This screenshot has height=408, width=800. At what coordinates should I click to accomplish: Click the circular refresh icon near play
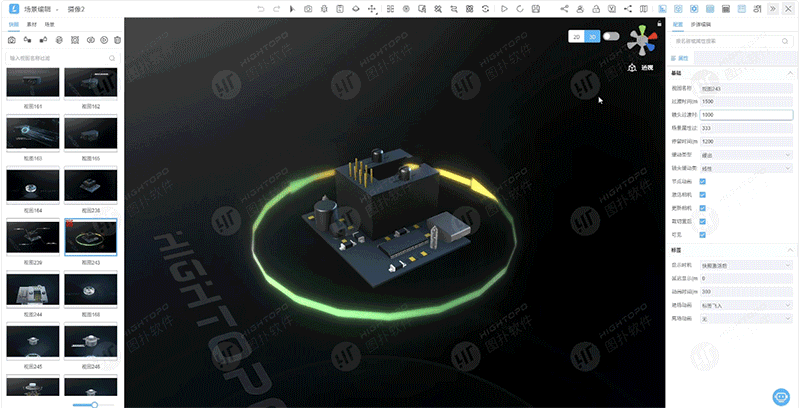(520, 9)
